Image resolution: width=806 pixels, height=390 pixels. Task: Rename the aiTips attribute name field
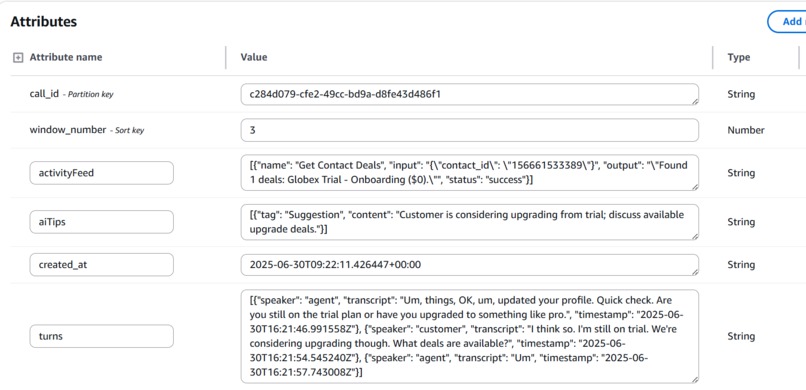tap(101, 222)
